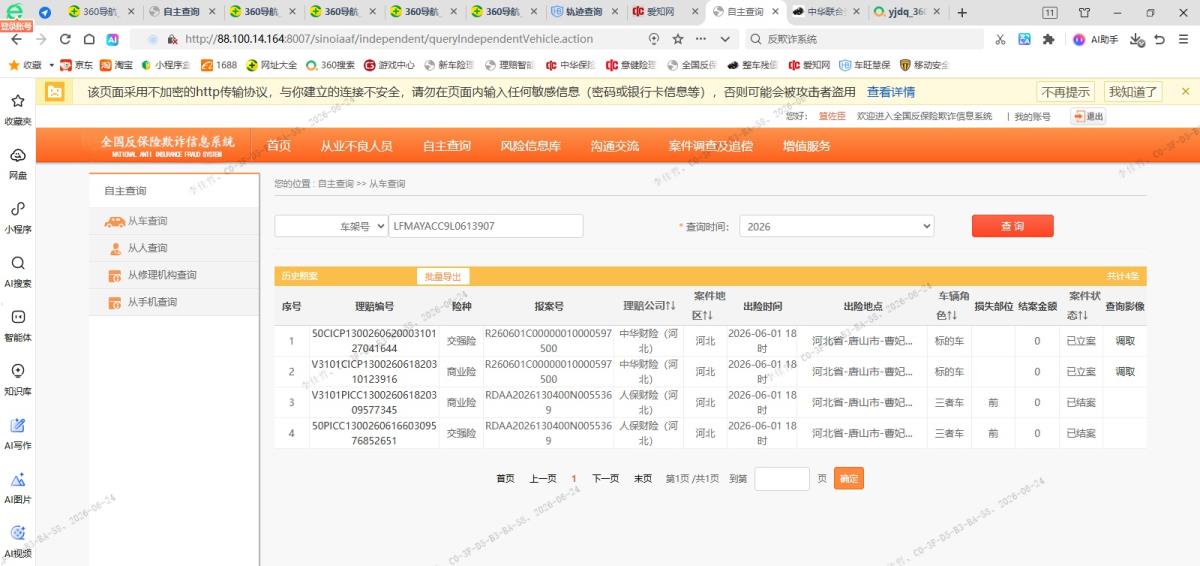Click the 我知道了 button
The image size is (1200, 566).
[1133, 92]
